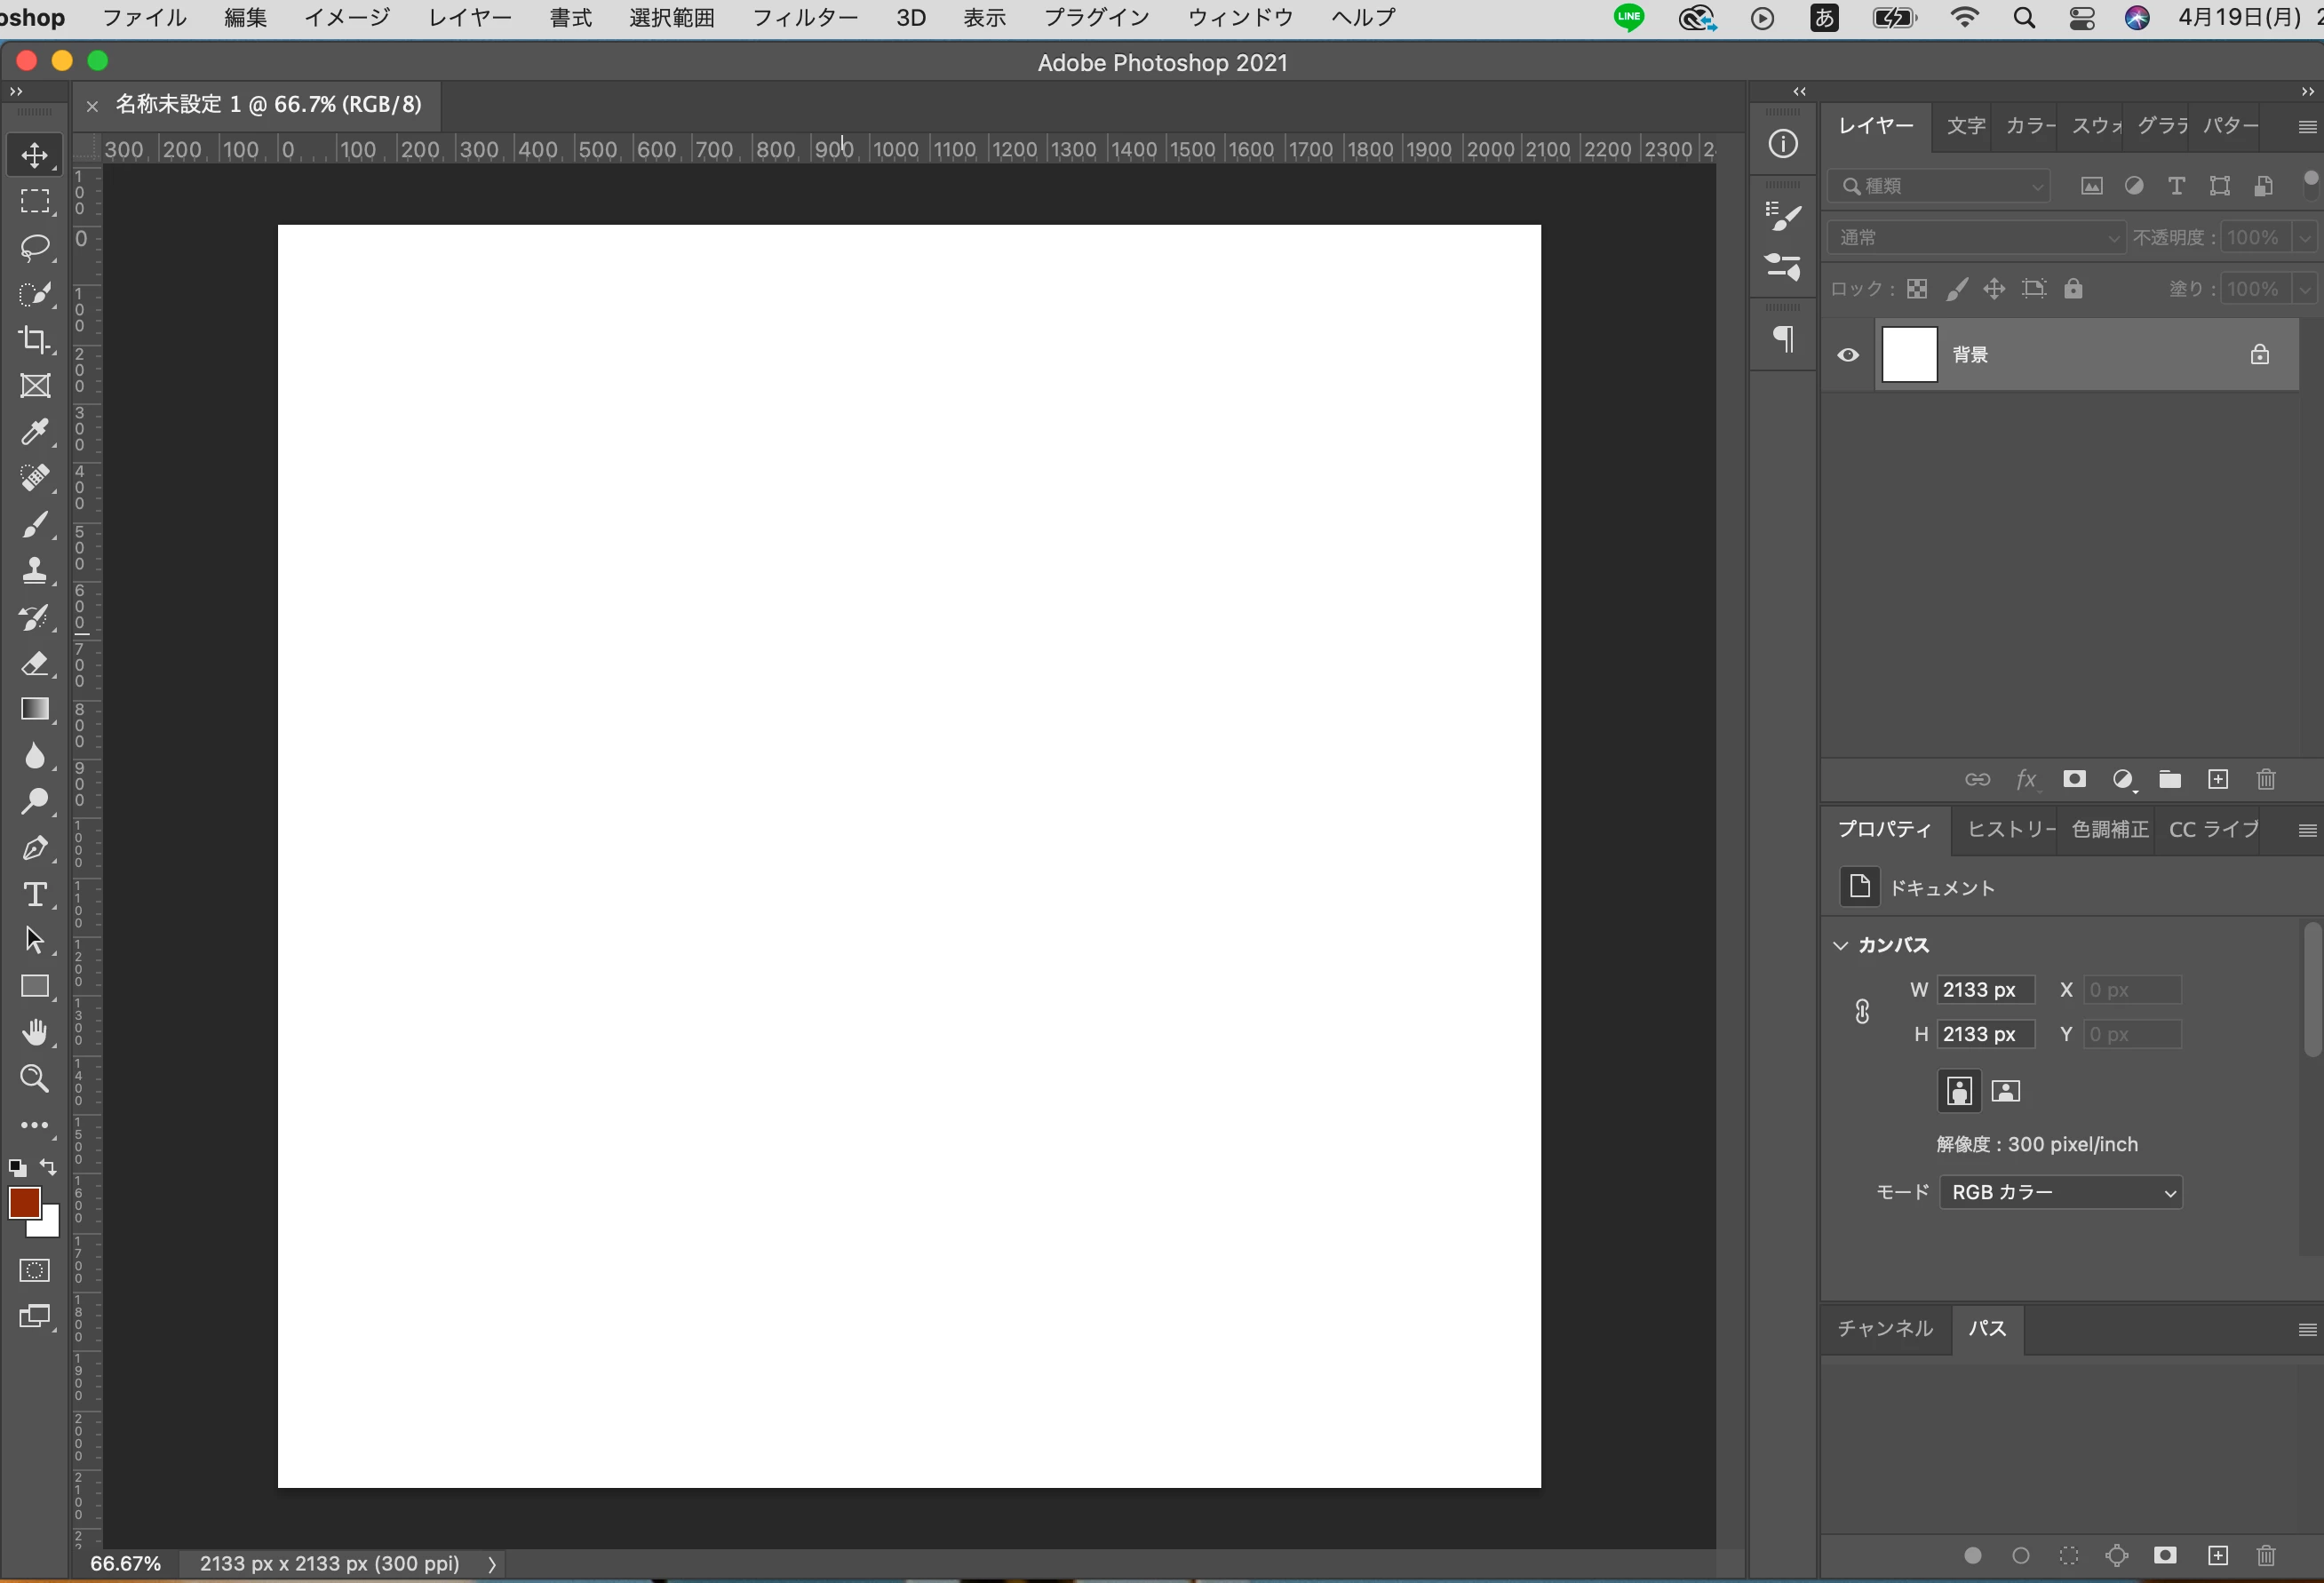This screenshot has width=2324, height=1583.
Task: Select the Eraser tool
Action: point(35,664)
